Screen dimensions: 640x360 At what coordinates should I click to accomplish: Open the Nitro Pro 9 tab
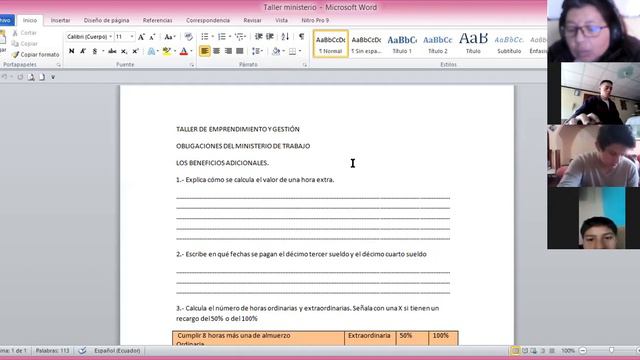[315, 20]
